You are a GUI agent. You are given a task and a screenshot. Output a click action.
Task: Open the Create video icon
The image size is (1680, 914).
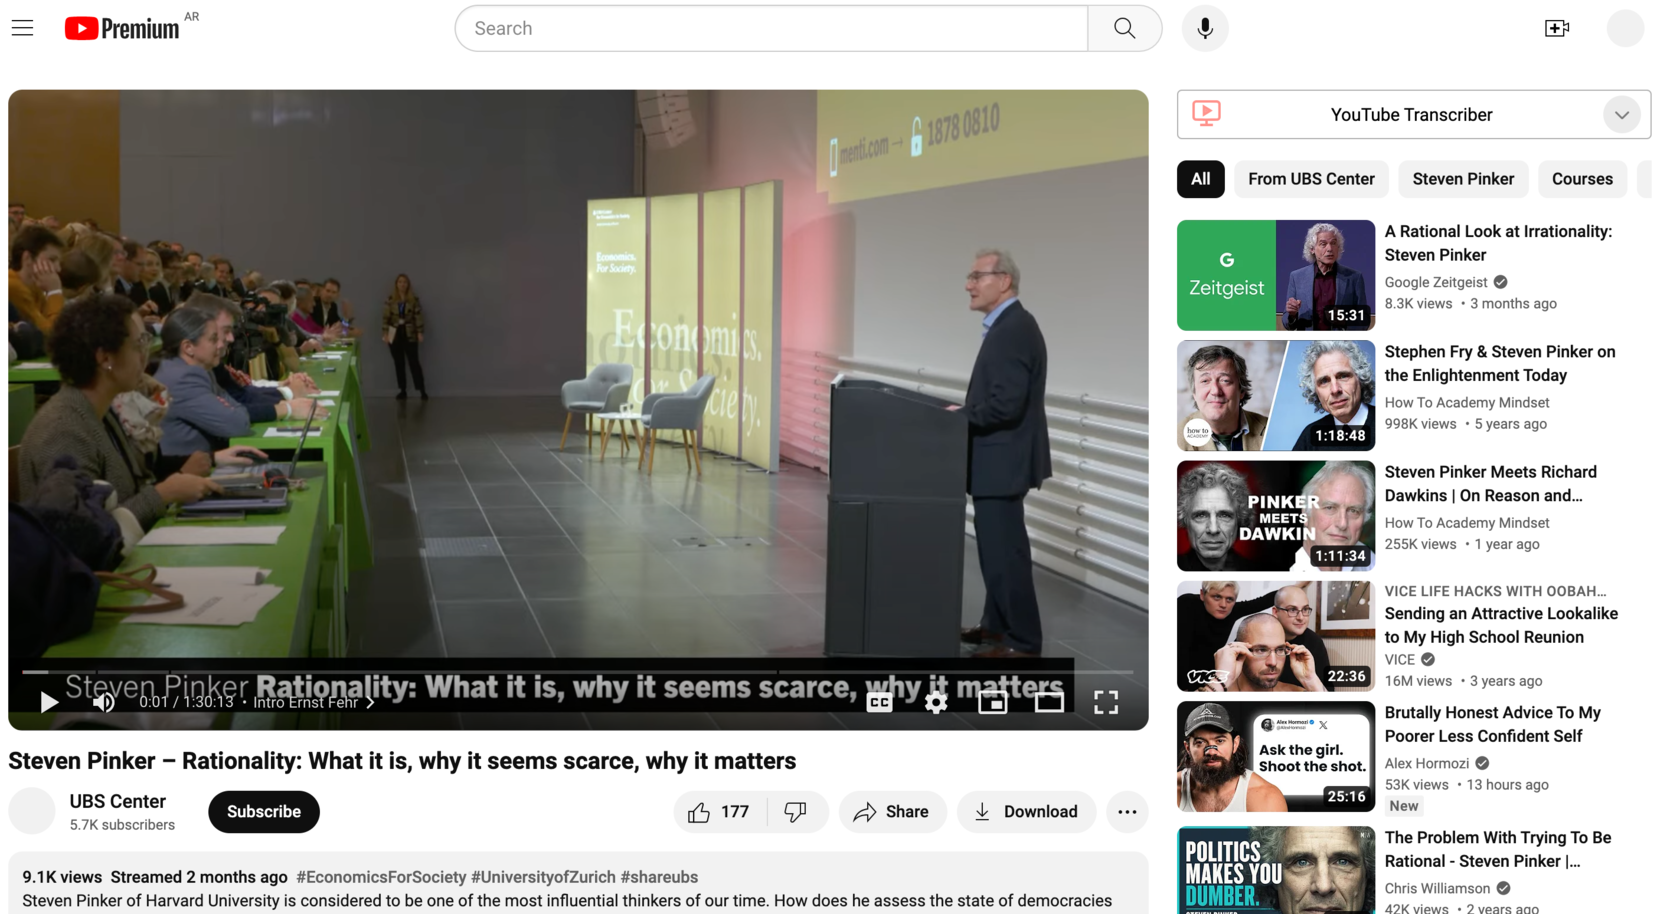pos(1556,28)
